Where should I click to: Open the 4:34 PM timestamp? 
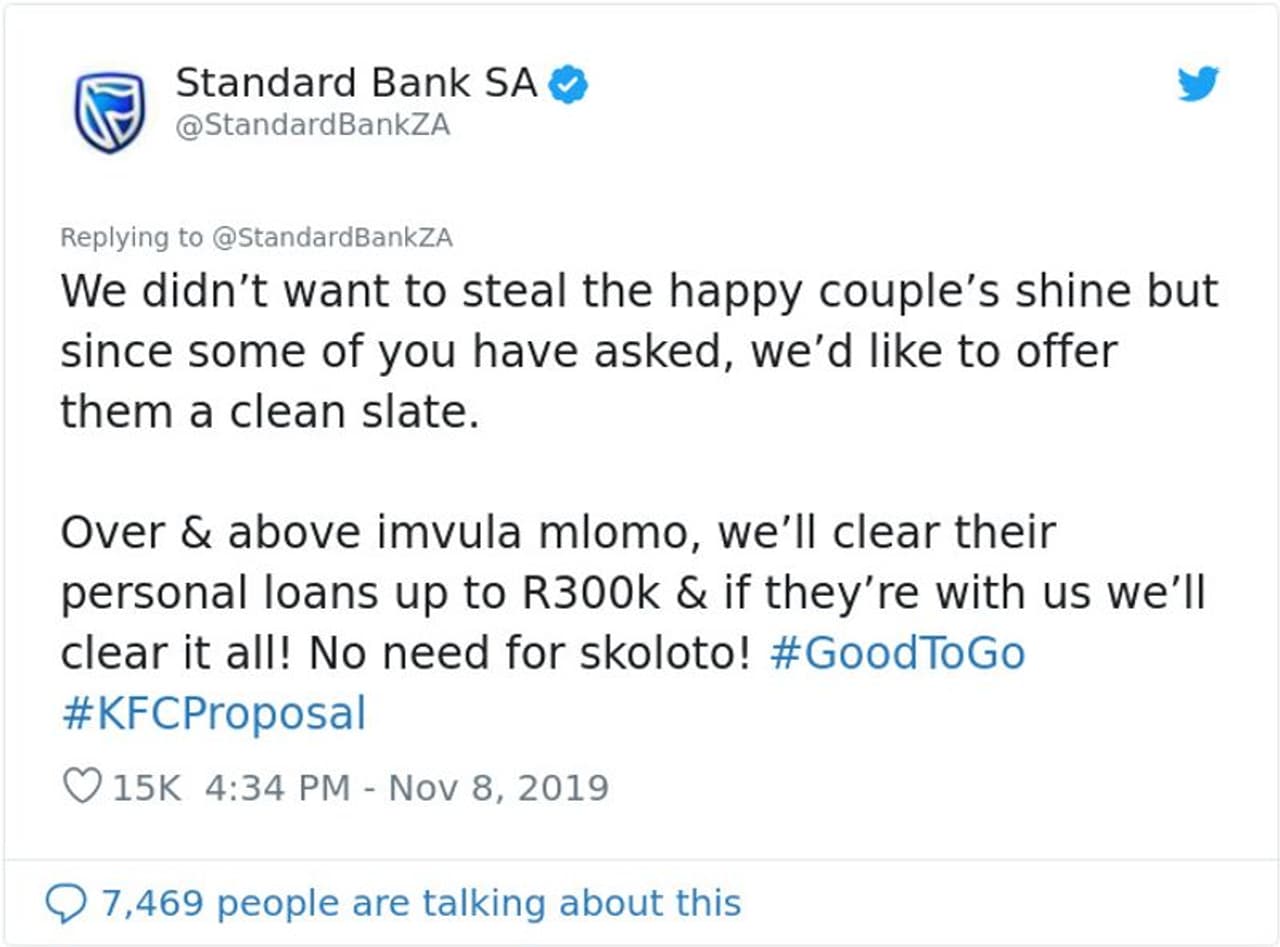point(277,788)
